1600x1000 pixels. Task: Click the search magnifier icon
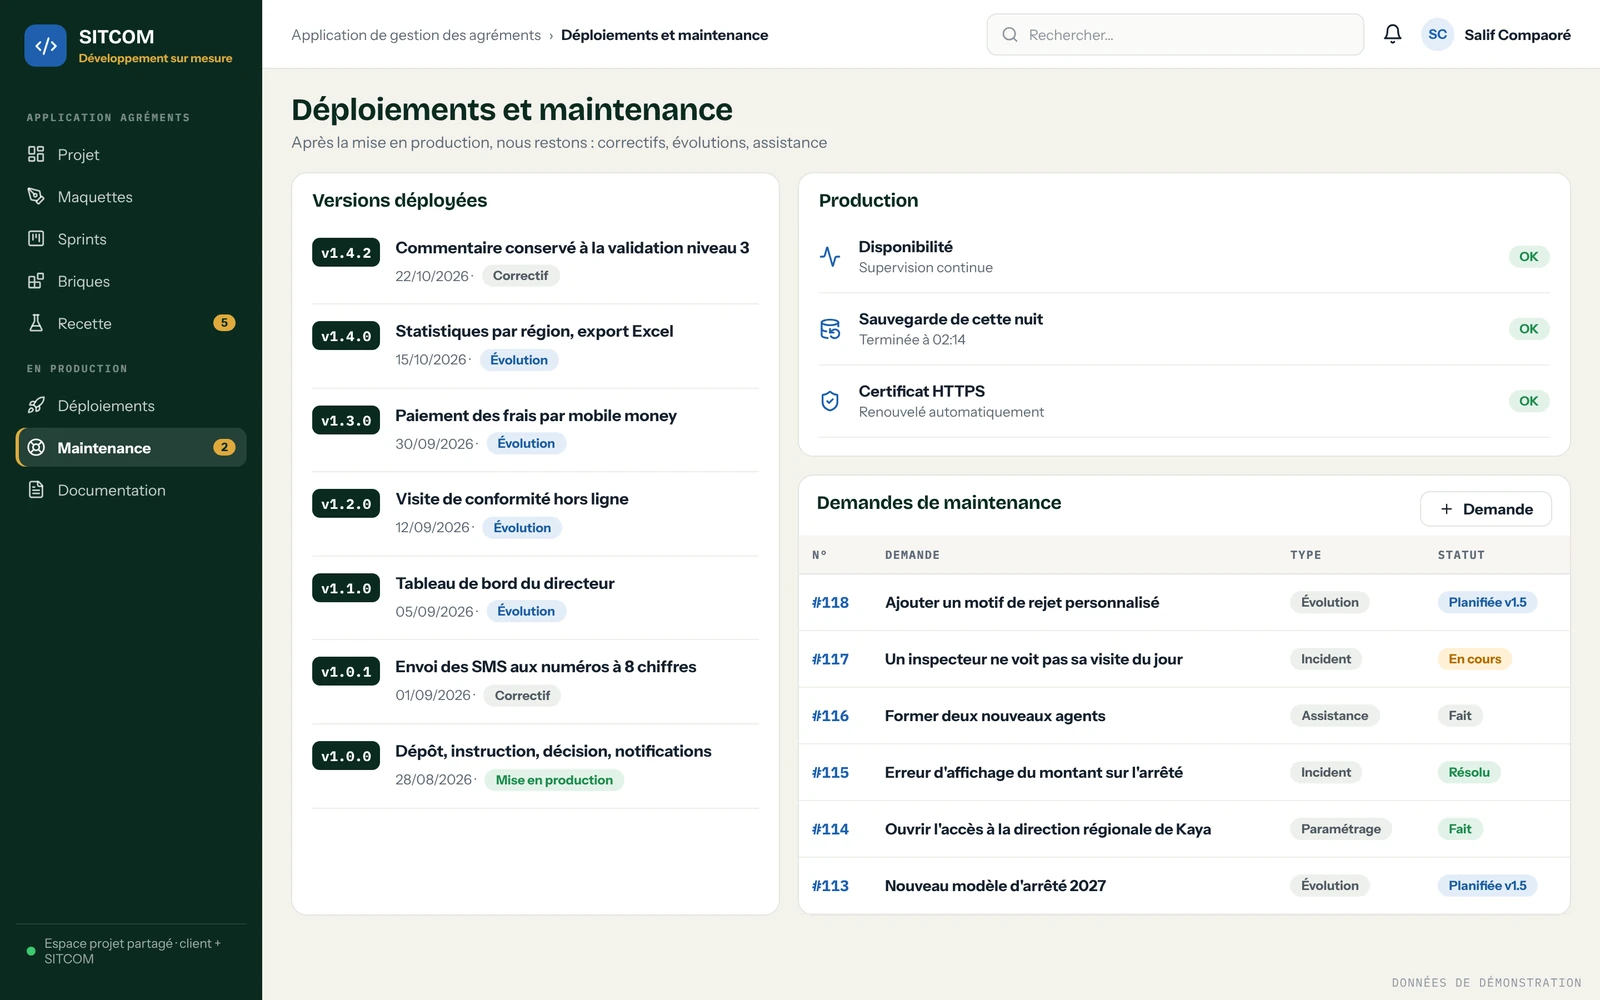(x=1010, y=35)
